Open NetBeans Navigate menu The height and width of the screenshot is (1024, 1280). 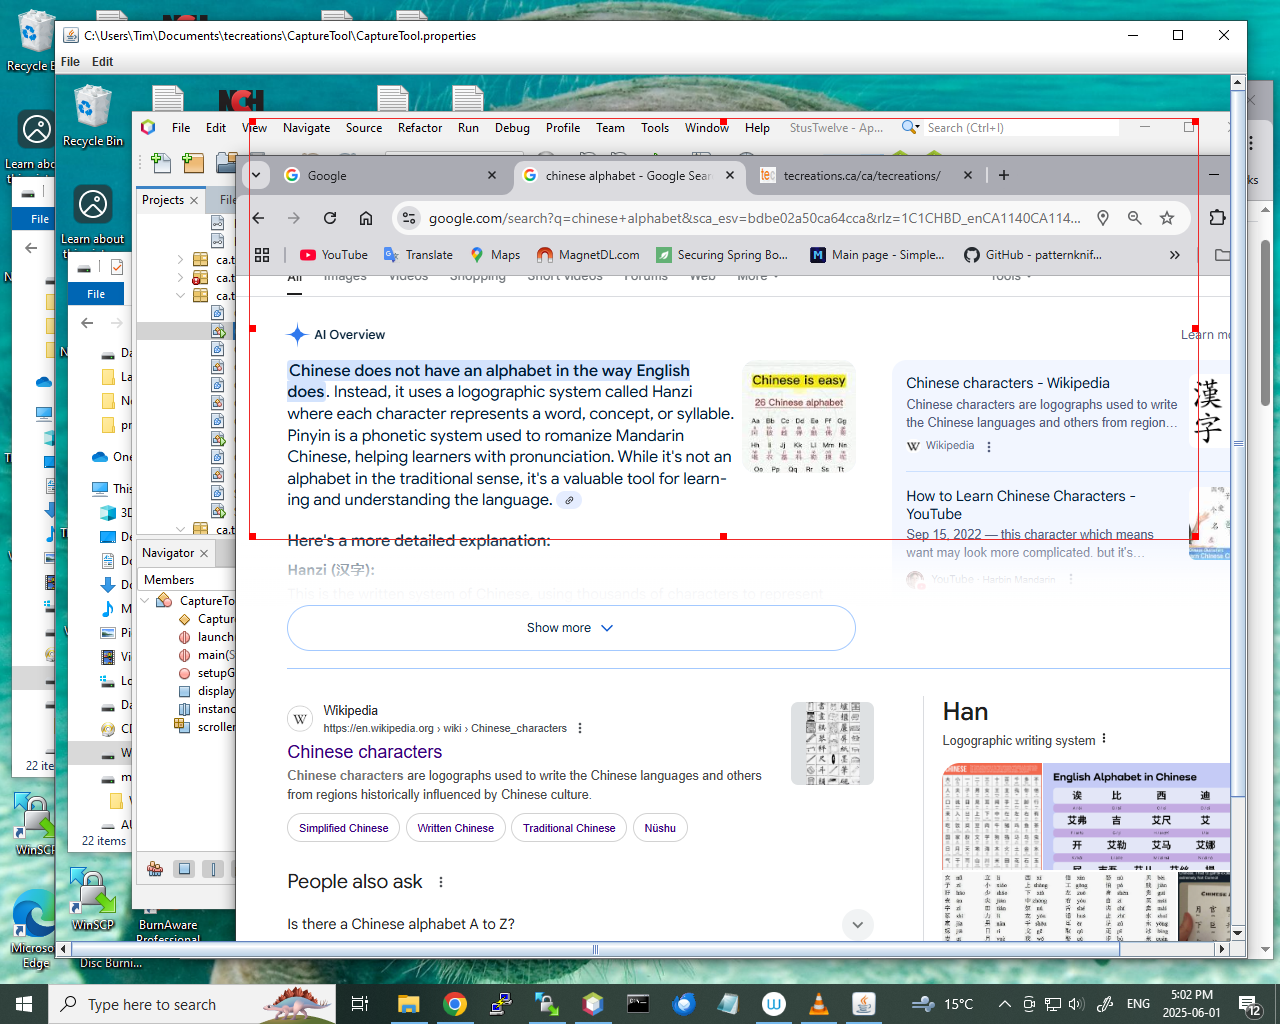click(x=306, y=128)
